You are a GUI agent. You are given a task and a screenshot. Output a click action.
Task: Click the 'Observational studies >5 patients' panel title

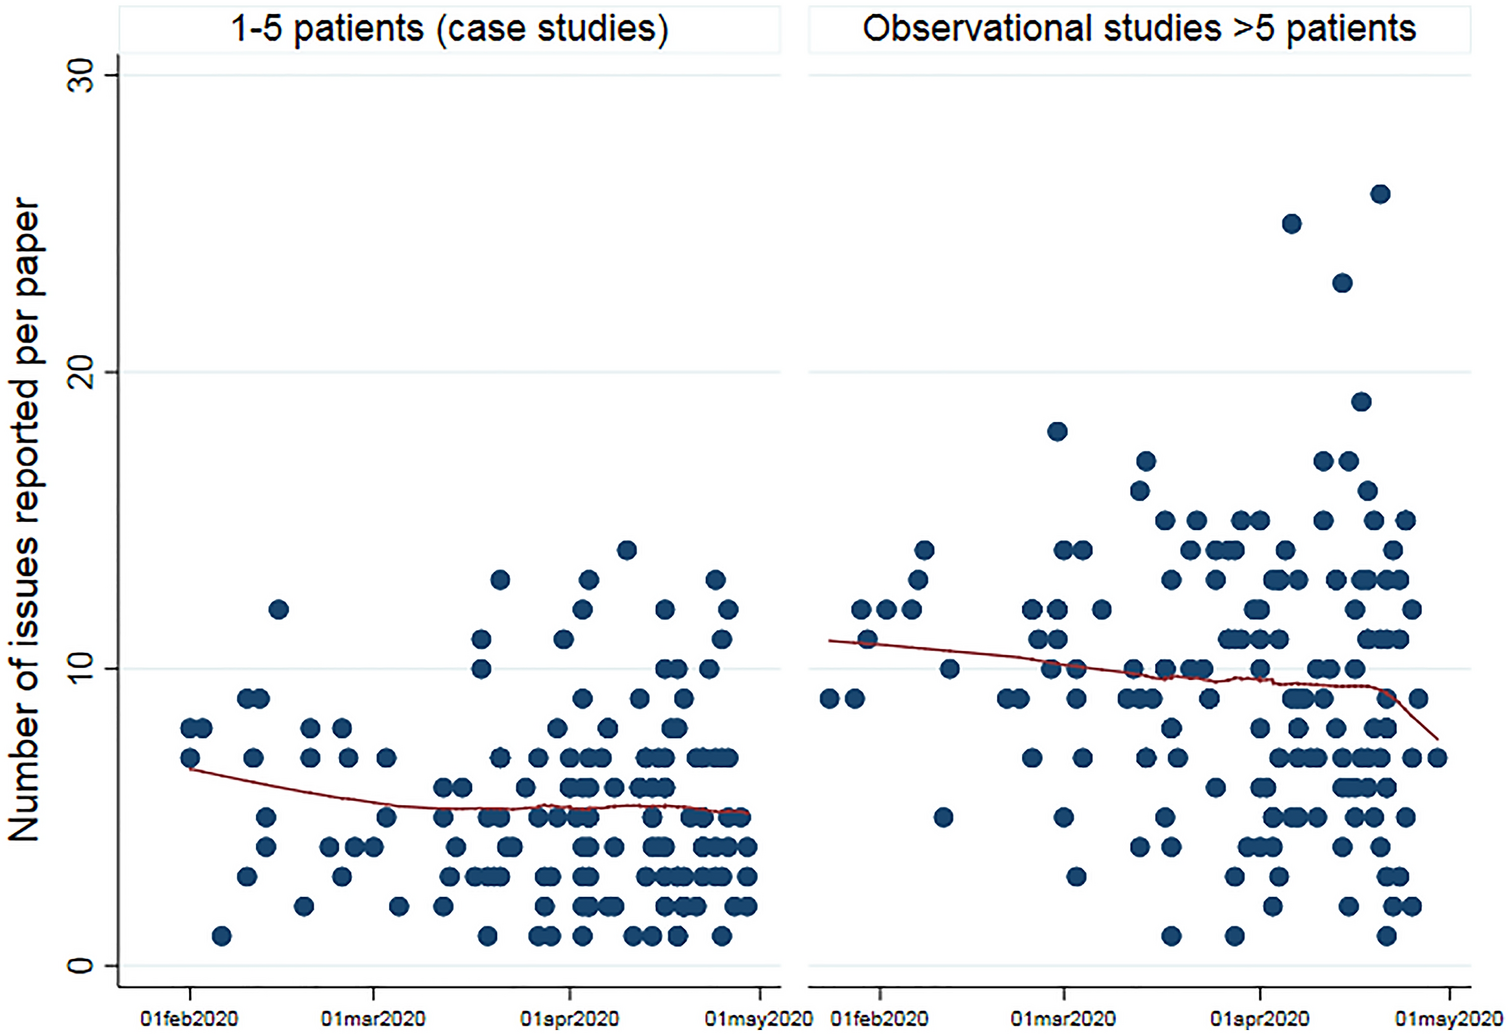pyautogui.click(x=1139, y=28)
